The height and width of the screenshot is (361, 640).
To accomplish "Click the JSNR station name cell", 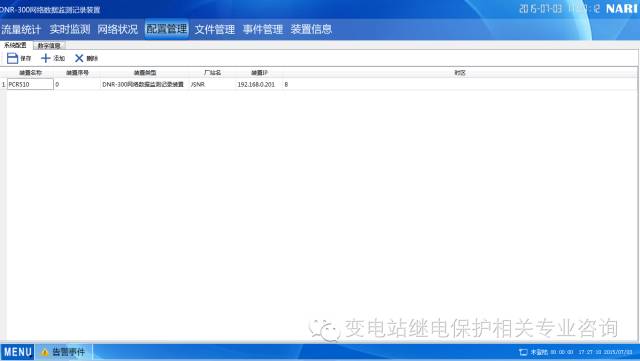I will [x=212, y=85].
